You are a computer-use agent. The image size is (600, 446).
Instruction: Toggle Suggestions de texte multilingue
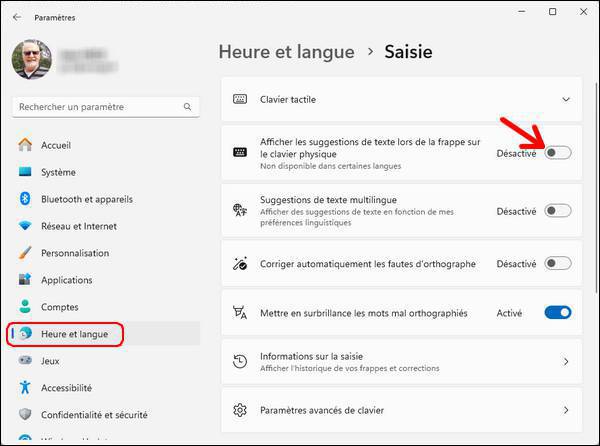[x=558, y=211]
